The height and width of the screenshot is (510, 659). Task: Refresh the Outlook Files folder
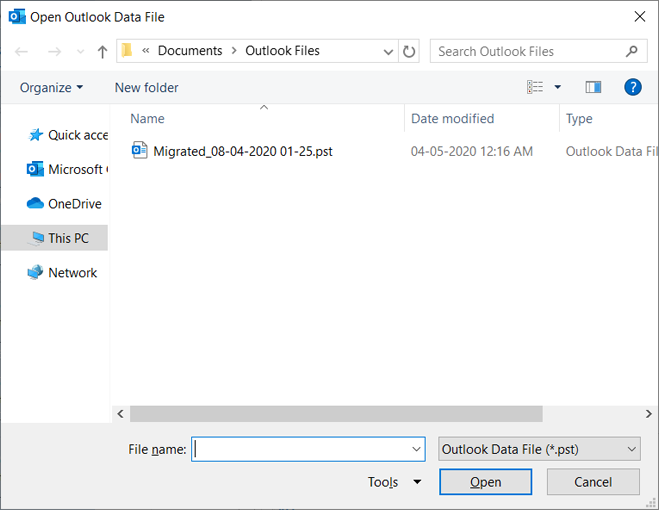(409, 51)
